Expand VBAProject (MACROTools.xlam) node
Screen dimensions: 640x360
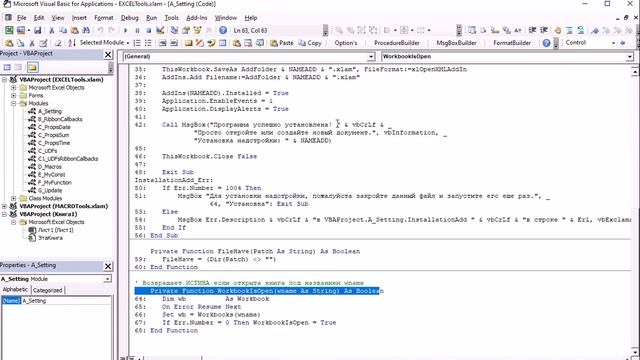click(4, 206)
